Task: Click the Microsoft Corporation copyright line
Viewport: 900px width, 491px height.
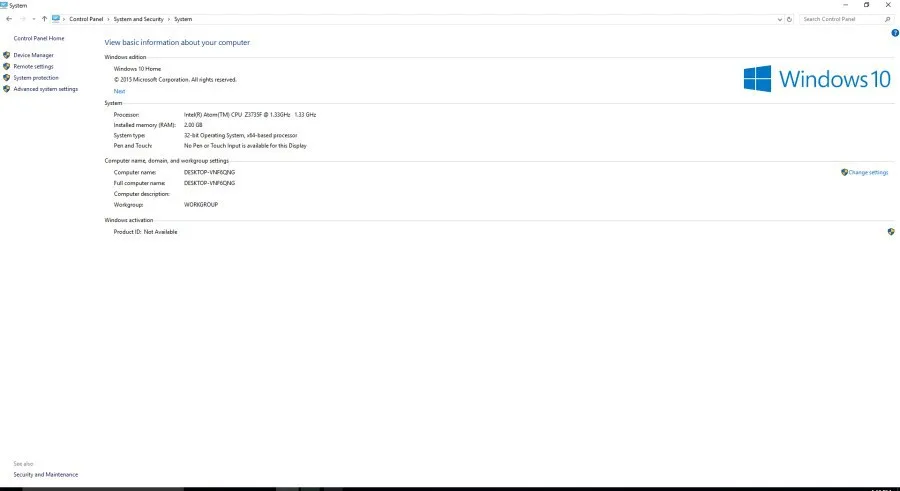Action: (175, 80)
